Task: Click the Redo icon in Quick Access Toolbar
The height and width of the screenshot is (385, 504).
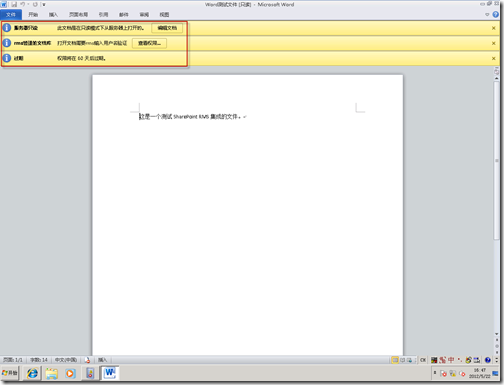Action: (x=35, y=4)
